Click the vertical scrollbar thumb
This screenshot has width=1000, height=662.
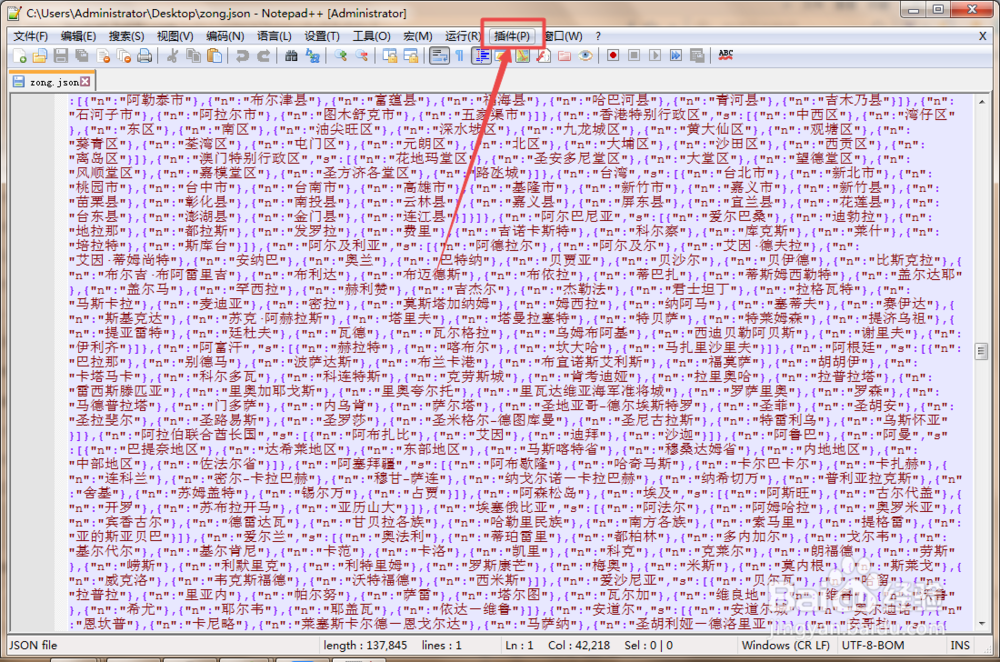click(982, 351)
